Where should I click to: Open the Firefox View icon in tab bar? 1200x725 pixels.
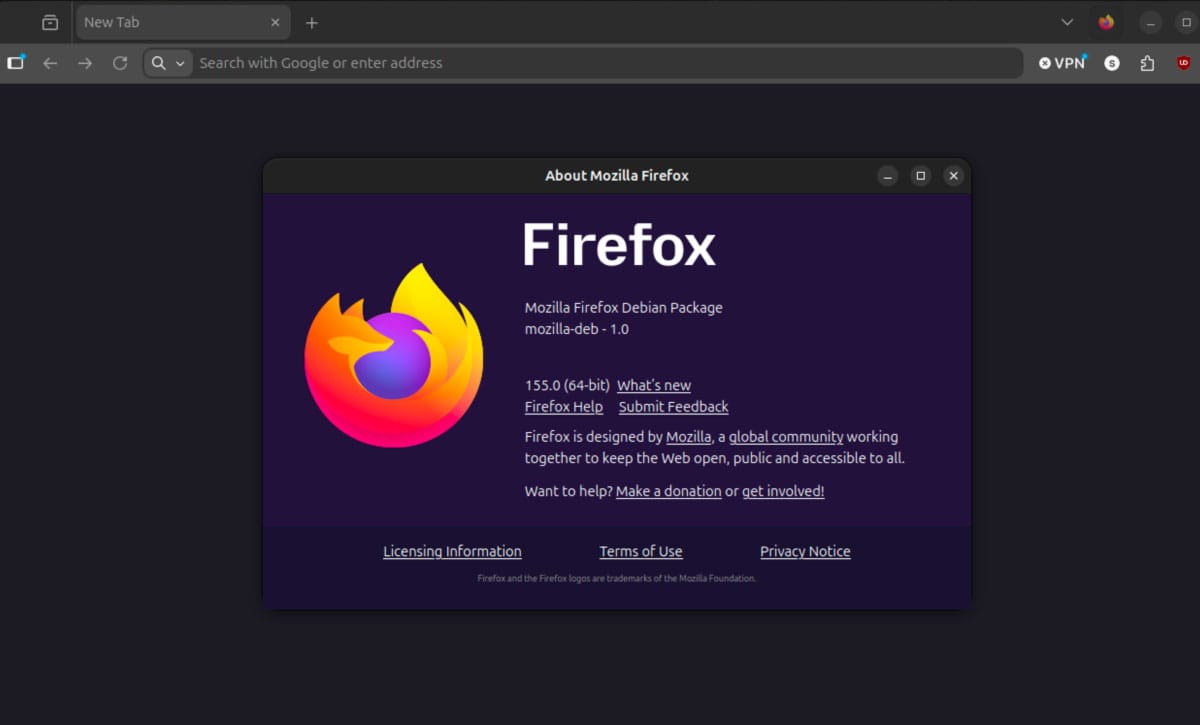point(50,22)
